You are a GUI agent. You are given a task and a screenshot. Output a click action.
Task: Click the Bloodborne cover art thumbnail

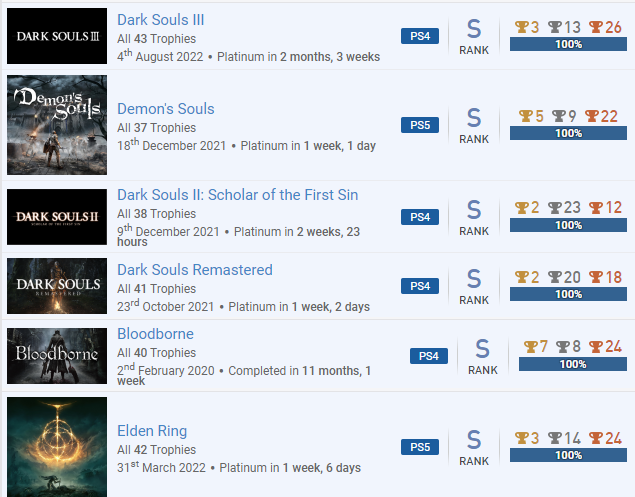click(x=56, y=356)
